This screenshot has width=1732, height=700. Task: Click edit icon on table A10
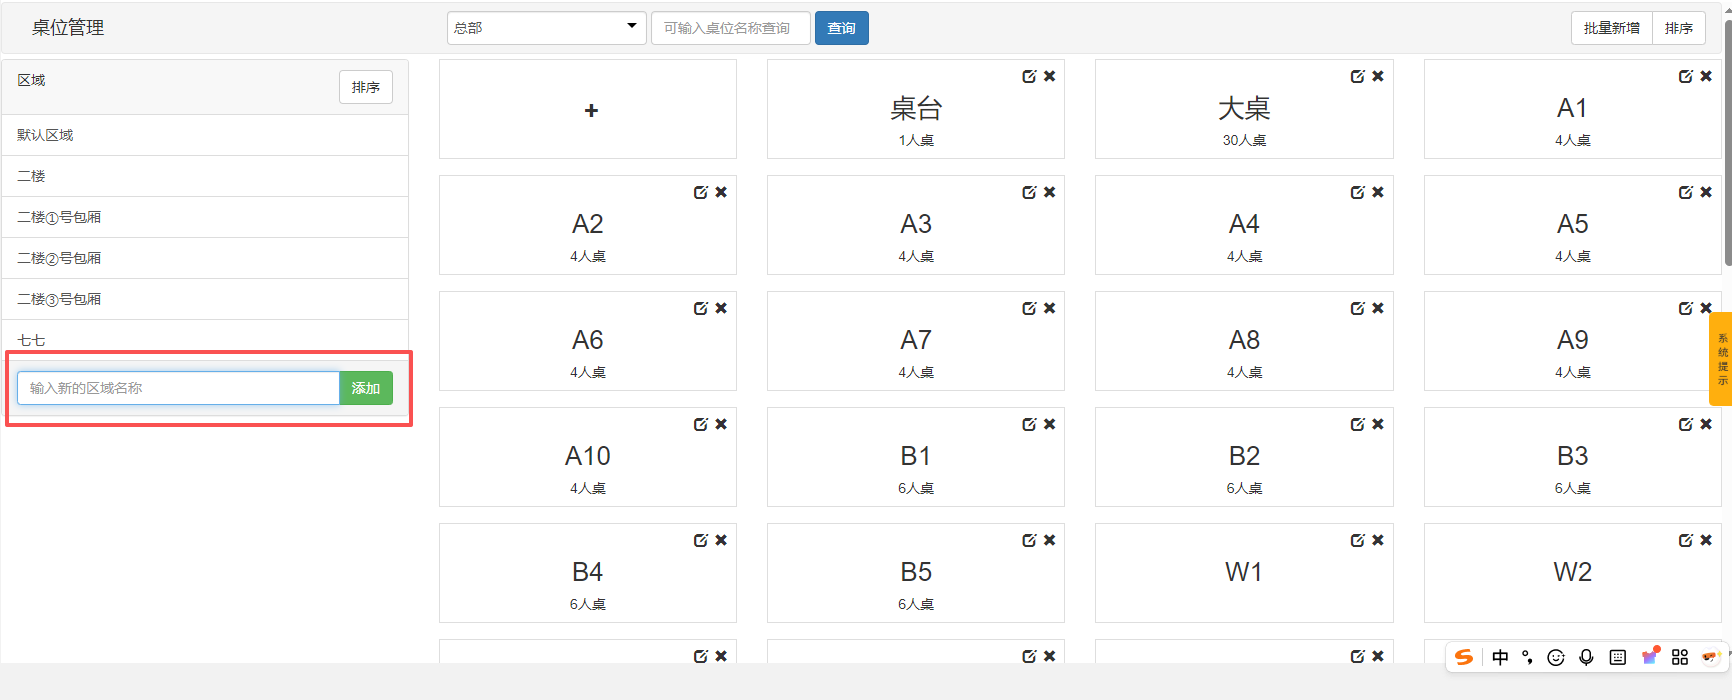(701, 424)
